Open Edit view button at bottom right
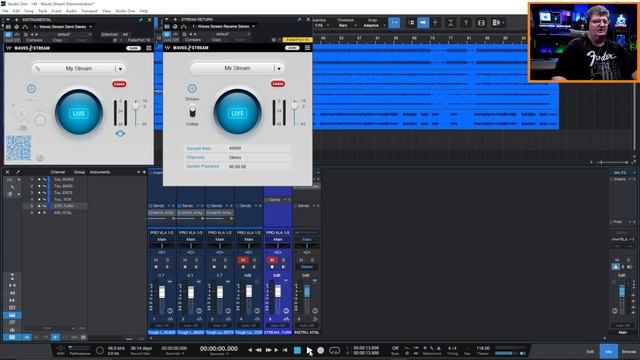The image size is (640, 360). pyautogui.click(x=590, y=351)
